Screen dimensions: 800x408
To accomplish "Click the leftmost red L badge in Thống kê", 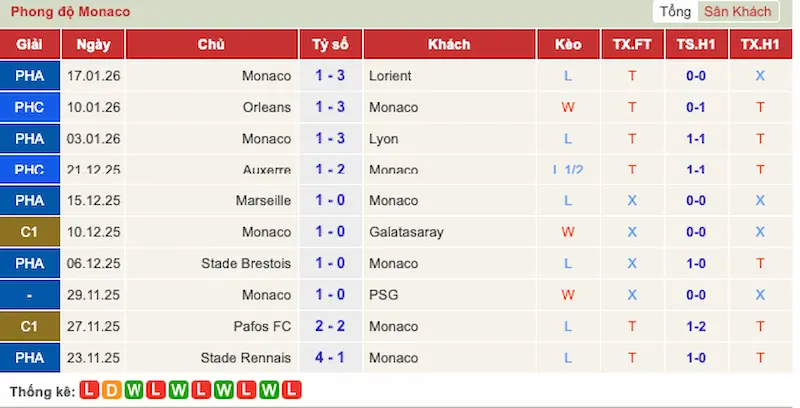I will click(88, 389).
